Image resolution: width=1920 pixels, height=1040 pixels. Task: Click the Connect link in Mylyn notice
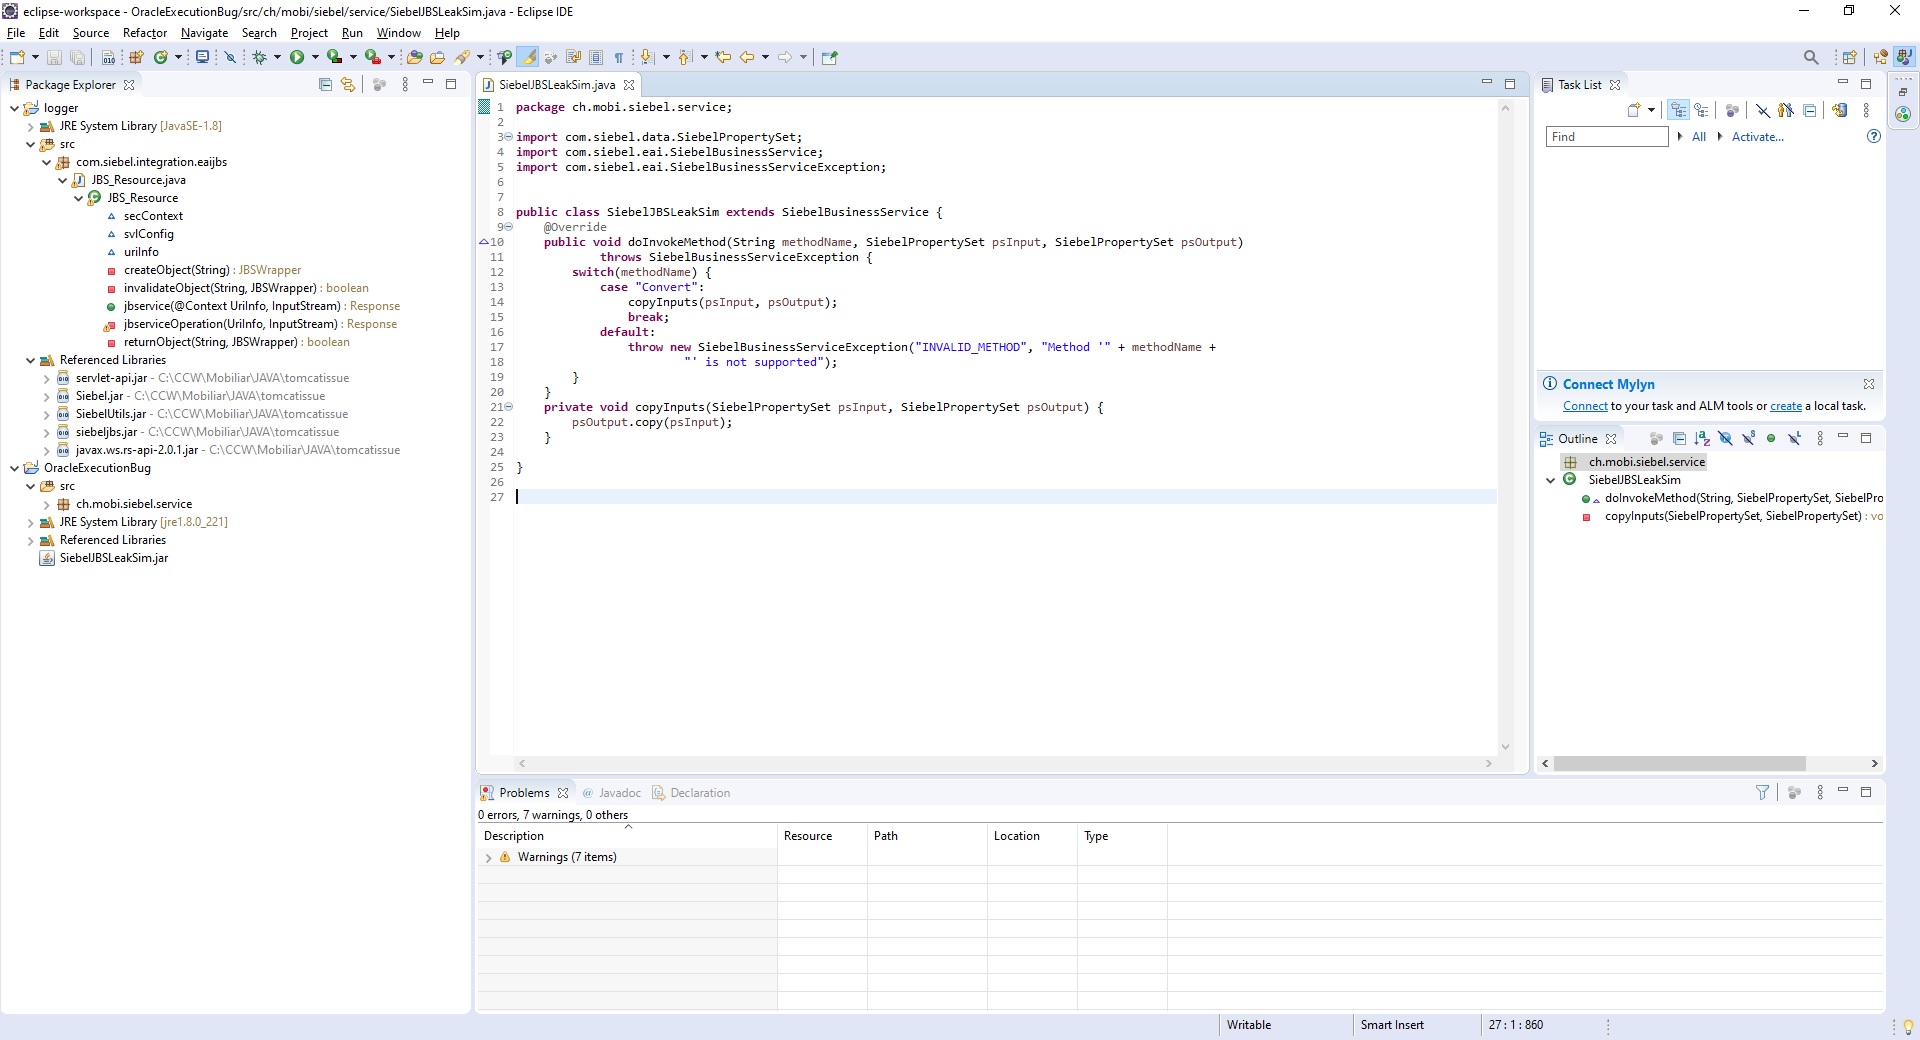1585,406
